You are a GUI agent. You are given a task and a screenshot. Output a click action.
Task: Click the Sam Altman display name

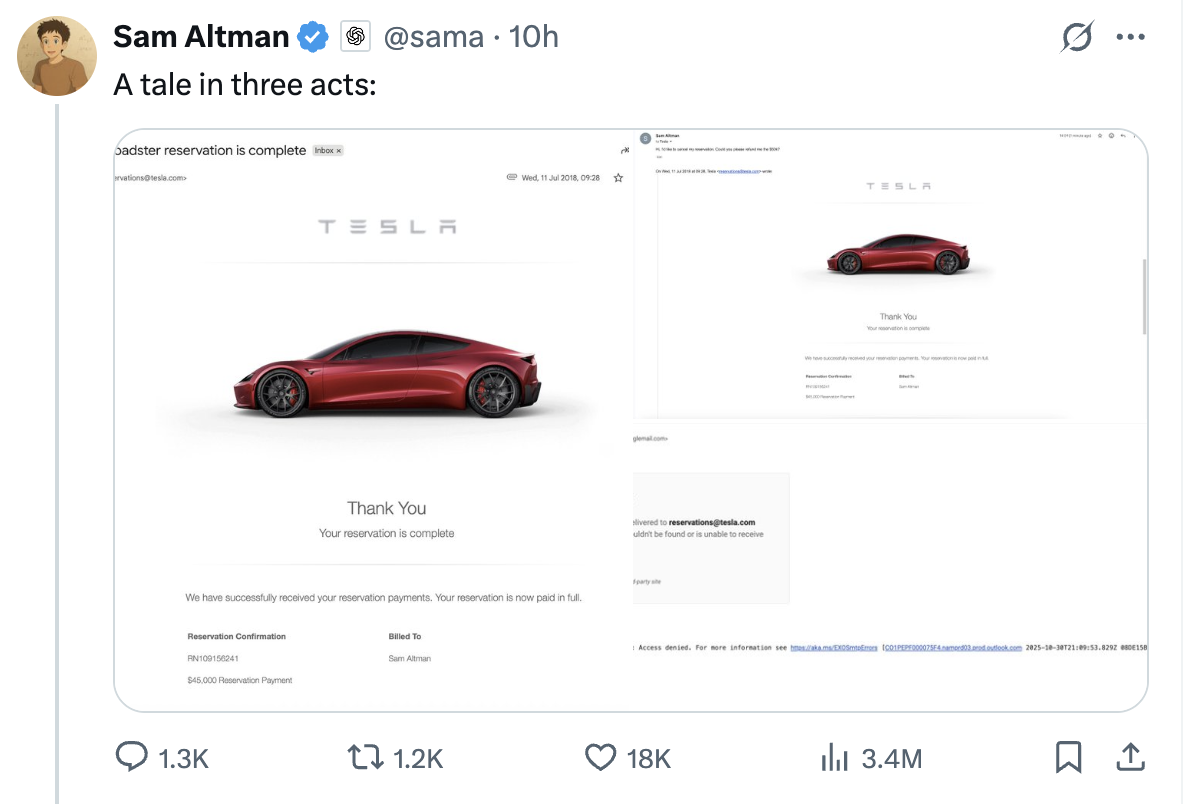(201, 38)
